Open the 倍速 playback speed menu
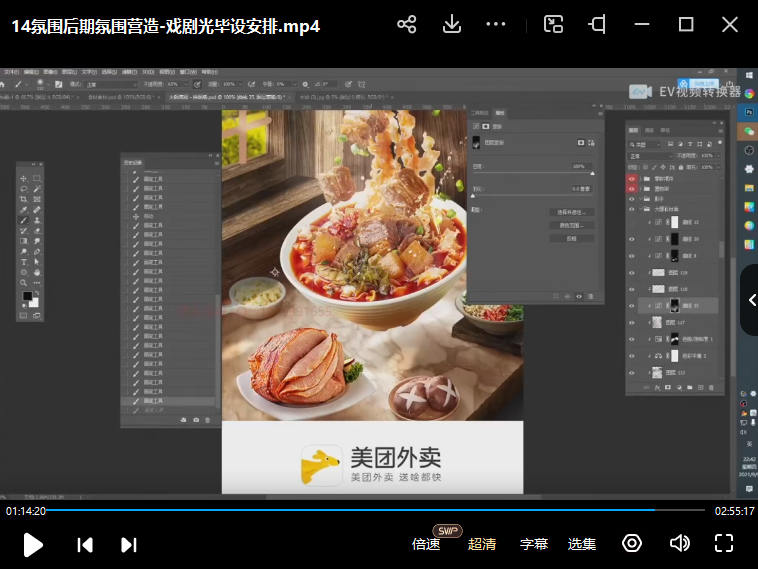Viewport: 758px width, 569px height. pos(426,544)
